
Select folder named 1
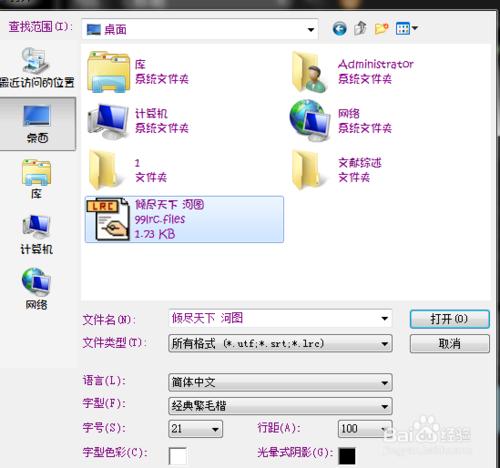pyautogui.click(x=128, y=170)
